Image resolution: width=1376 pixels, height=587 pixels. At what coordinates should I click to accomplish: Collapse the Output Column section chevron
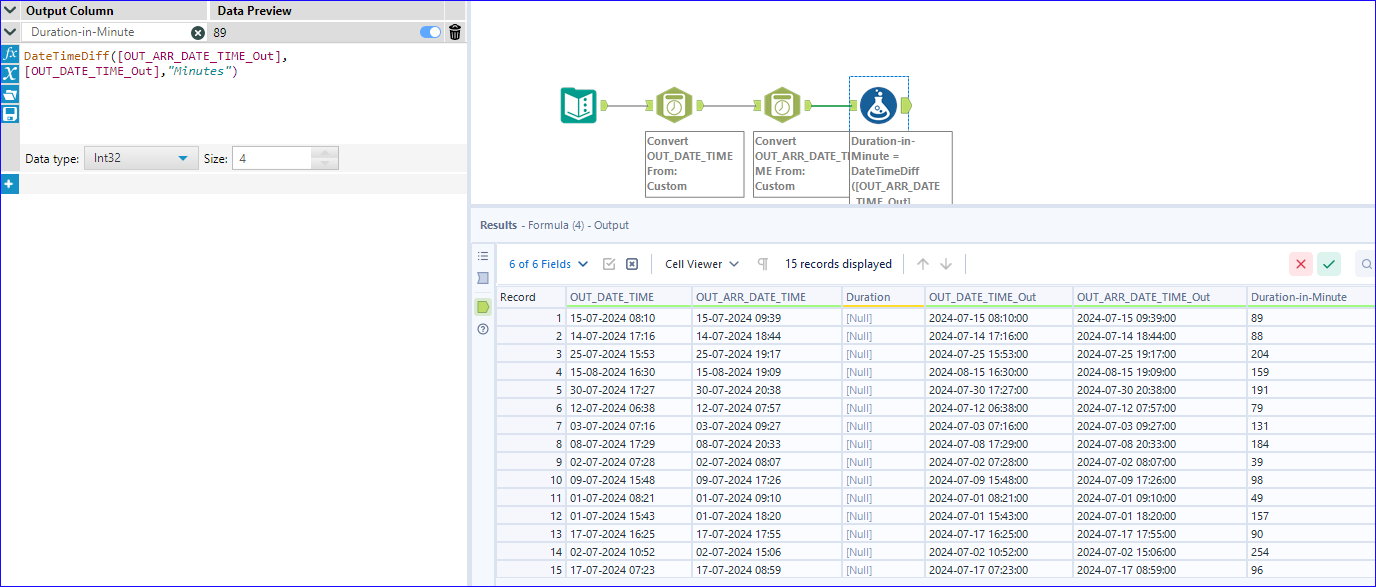pos(9,10)
